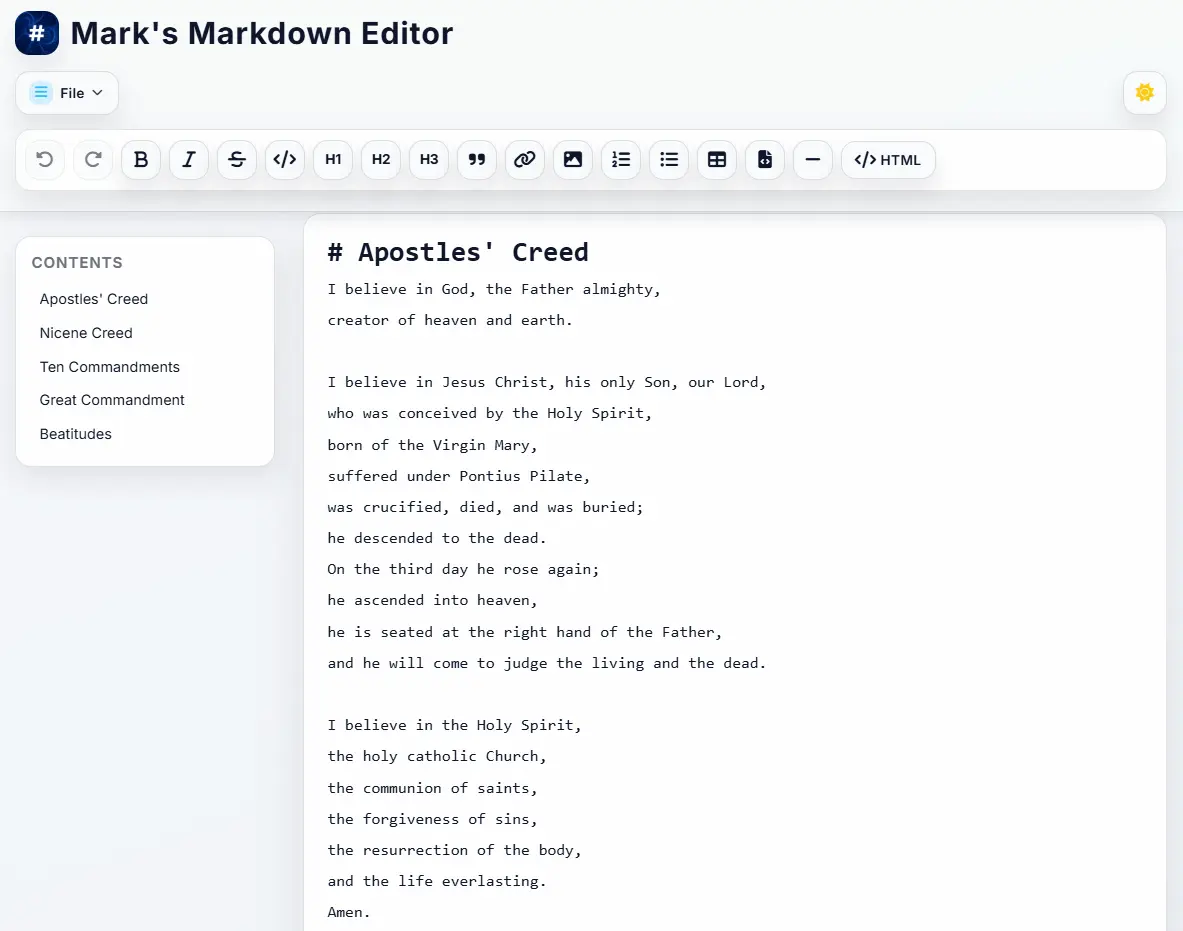Image resolution: width=1183 pixels, height=931 pixels.
Task: Apply Heading 2 formatting
Action: click(x=380, y=160)
